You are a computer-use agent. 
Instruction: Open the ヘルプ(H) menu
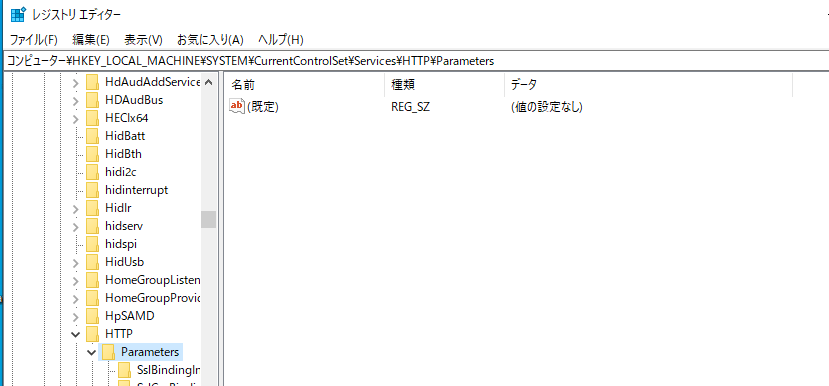click(281, 40)
